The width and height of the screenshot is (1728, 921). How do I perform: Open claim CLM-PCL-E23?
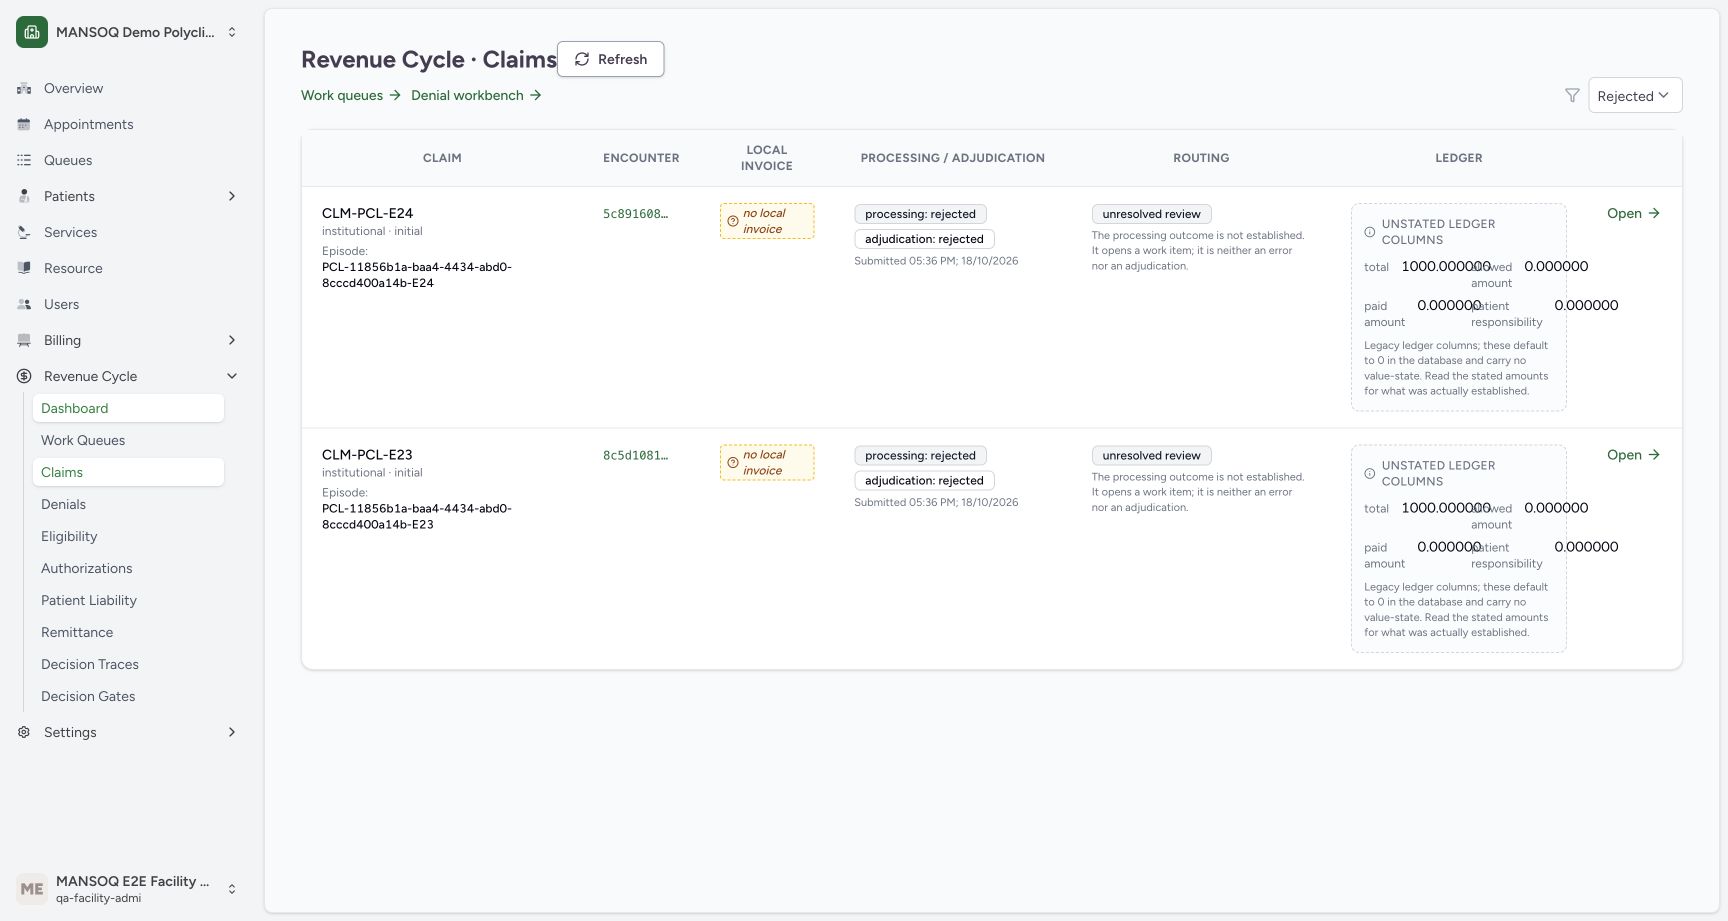(1633, 454)
